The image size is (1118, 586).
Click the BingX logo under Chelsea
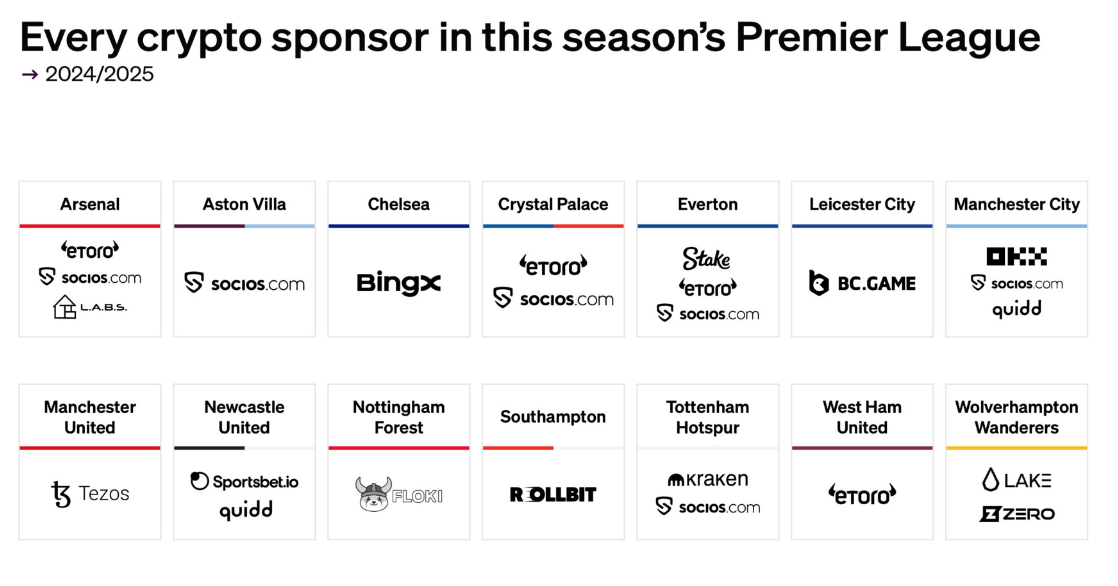pyautogui.click(x=399, y=284)
